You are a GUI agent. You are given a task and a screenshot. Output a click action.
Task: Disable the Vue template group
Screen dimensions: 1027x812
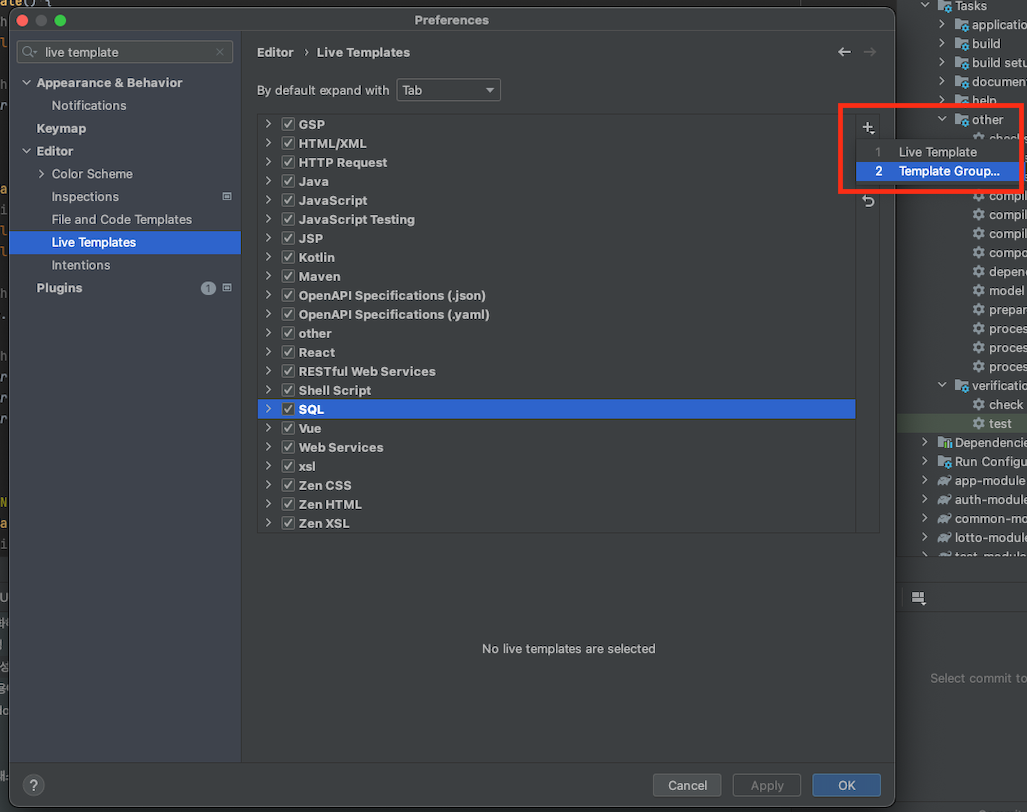click(288, 428)
